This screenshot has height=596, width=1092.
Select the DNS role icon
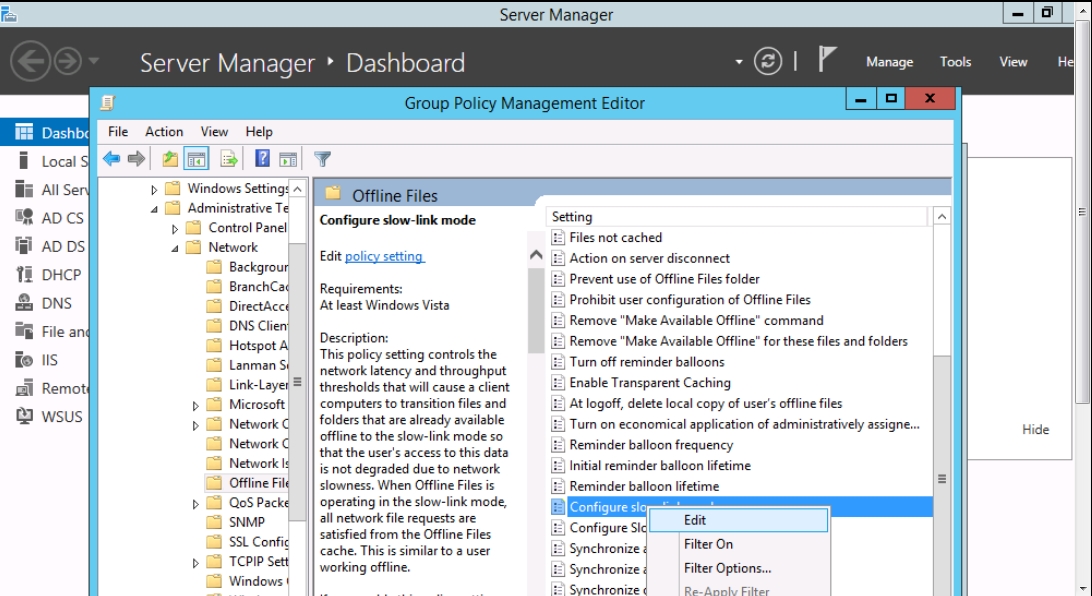pyautogui.click(x=24, y=303)
